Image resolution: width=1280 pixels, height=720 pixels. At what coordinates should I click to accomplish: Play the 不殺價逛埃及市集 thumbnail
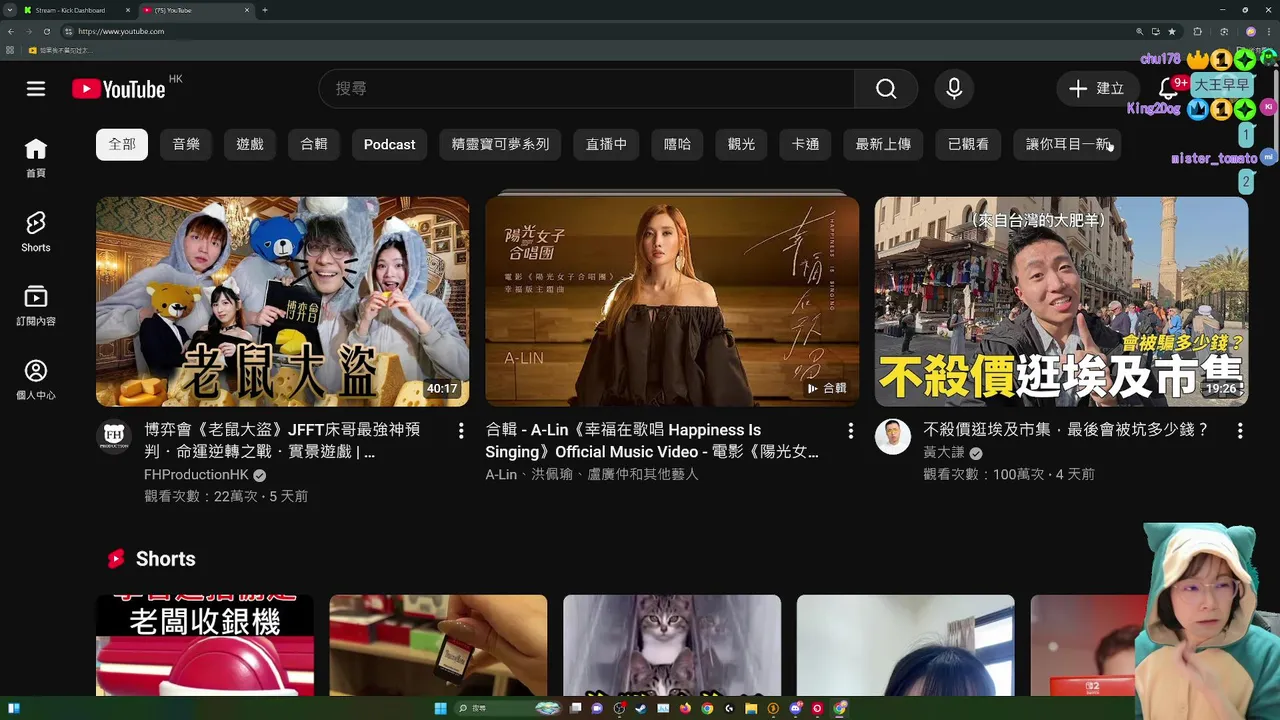(x=1061, y=301)
